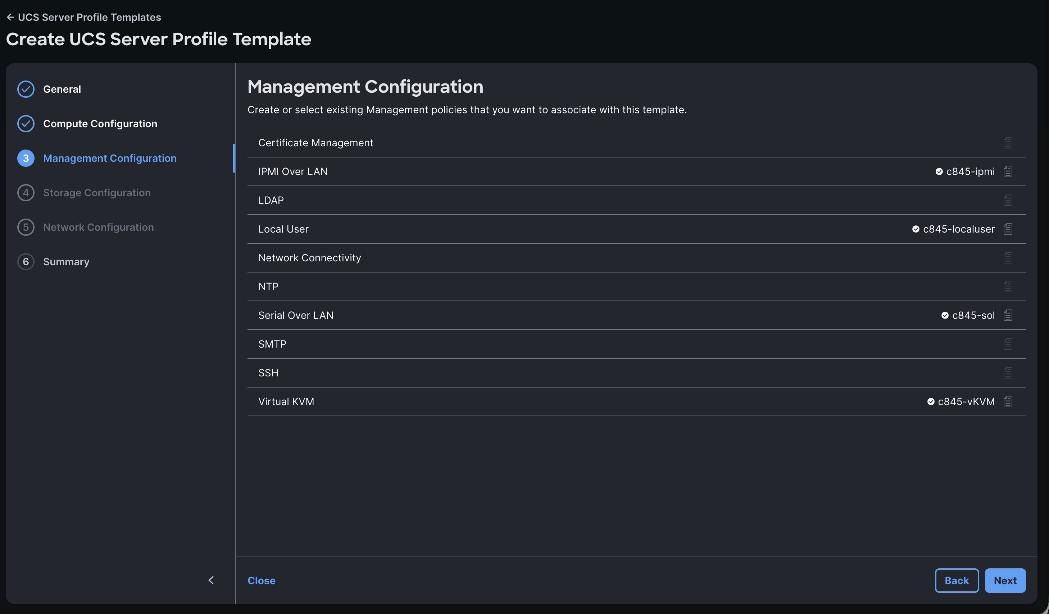This screenshot has height=614, width=1049.
Task: Open policy selector icon for Network Connectivity
Action: point(1008,258)
